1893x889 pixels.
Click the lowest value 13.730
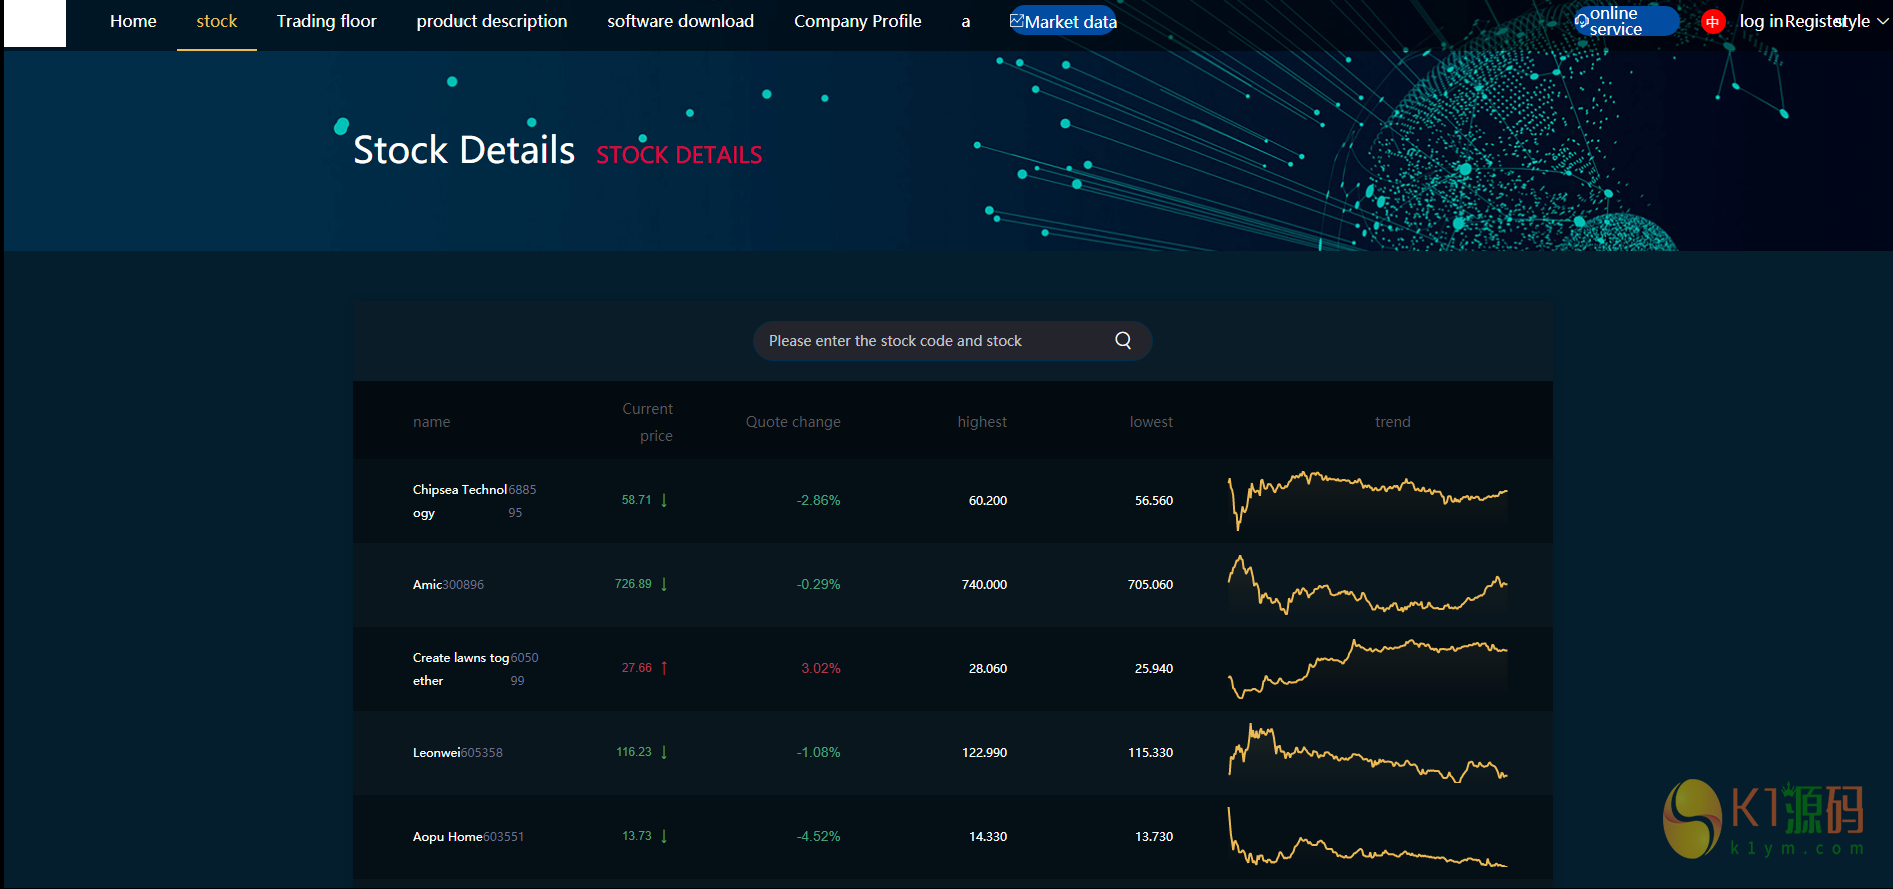pyautogui.click(x=1154, y=836)
